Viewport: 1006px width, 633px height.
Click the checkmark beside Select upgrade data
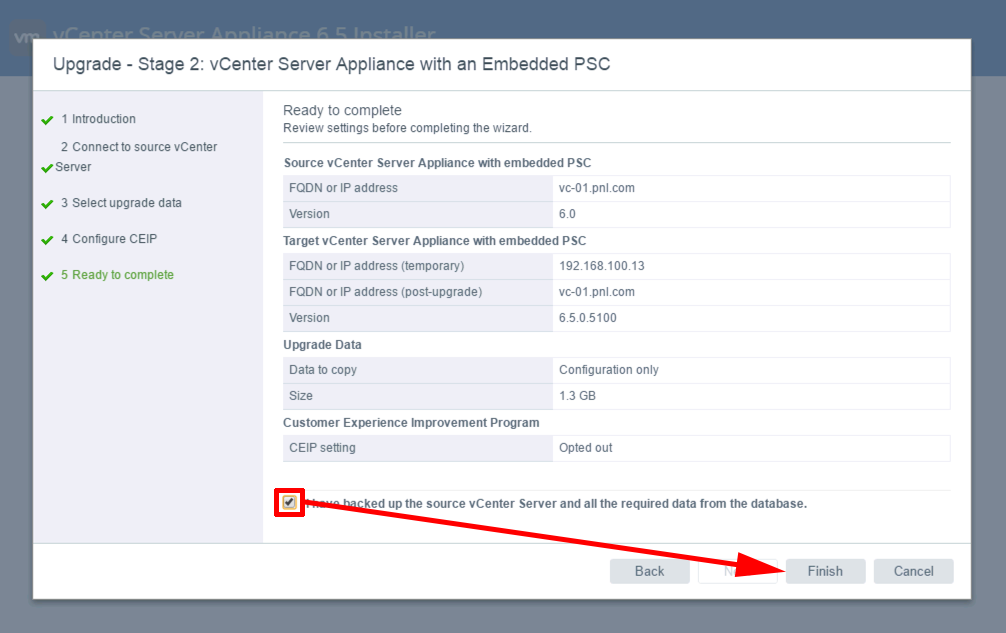pos(47,204)
